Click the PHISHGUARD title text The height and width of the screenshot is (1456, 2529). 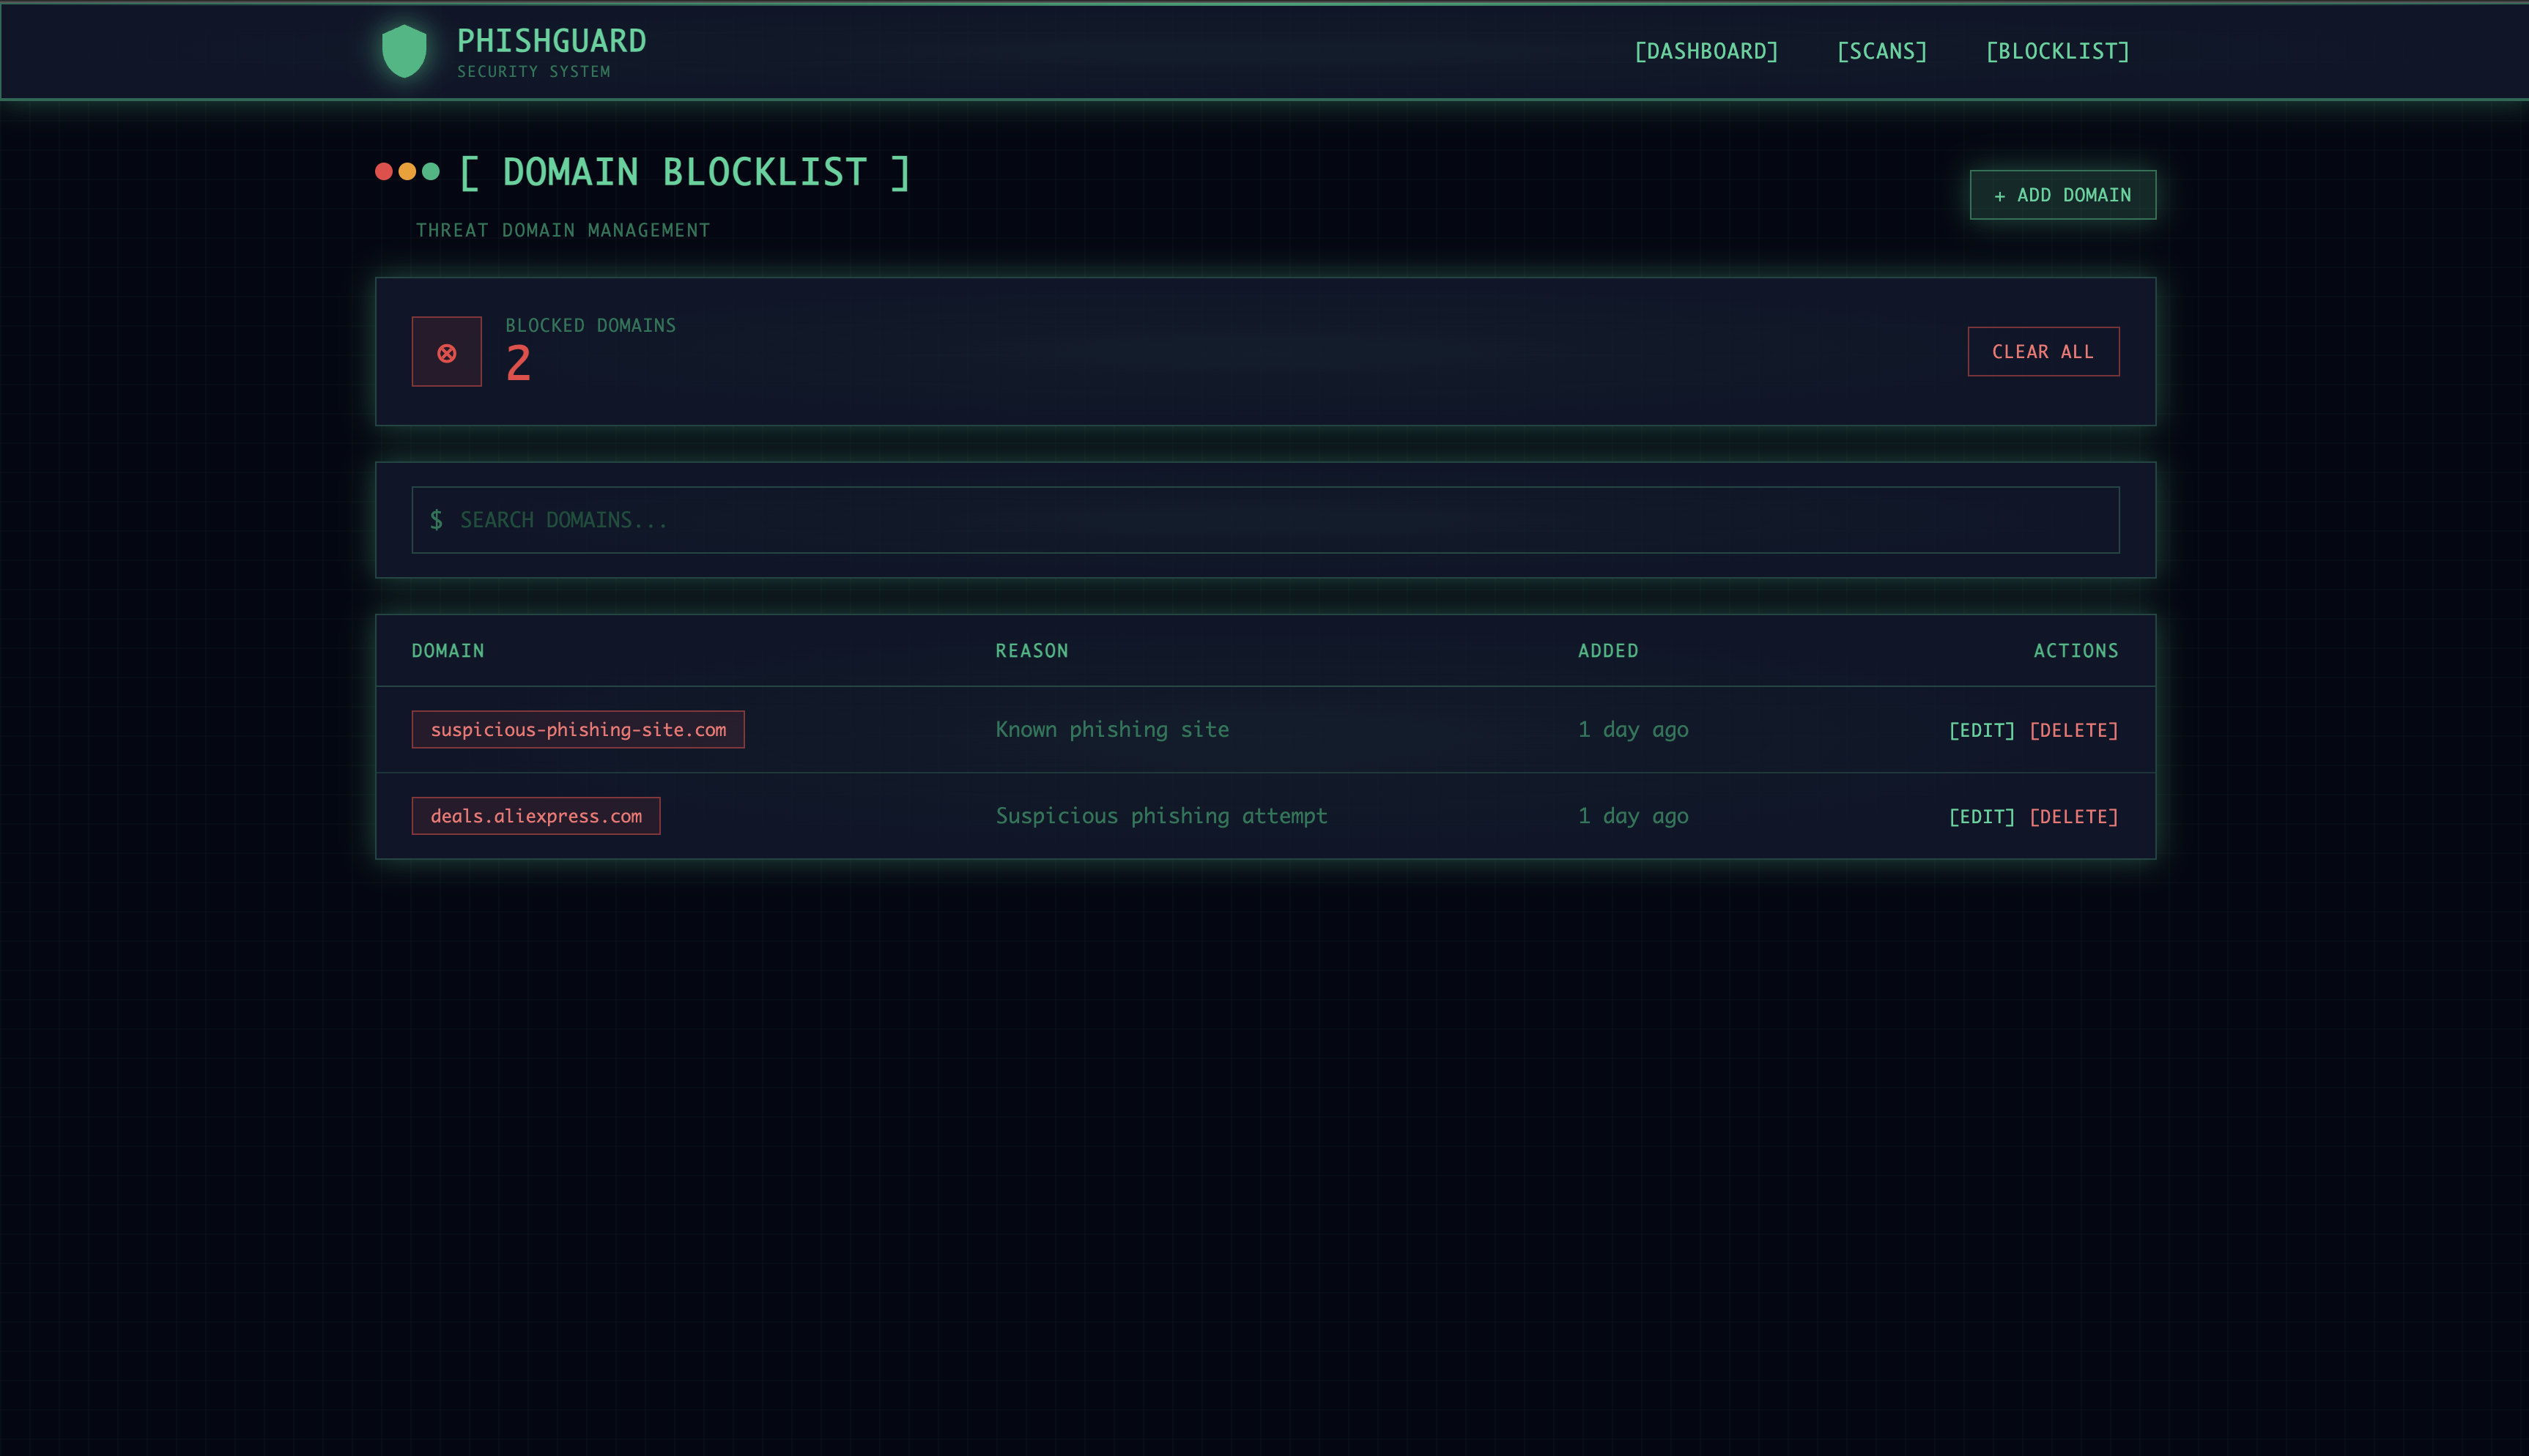pyautogui.click(x=551, y=41)
